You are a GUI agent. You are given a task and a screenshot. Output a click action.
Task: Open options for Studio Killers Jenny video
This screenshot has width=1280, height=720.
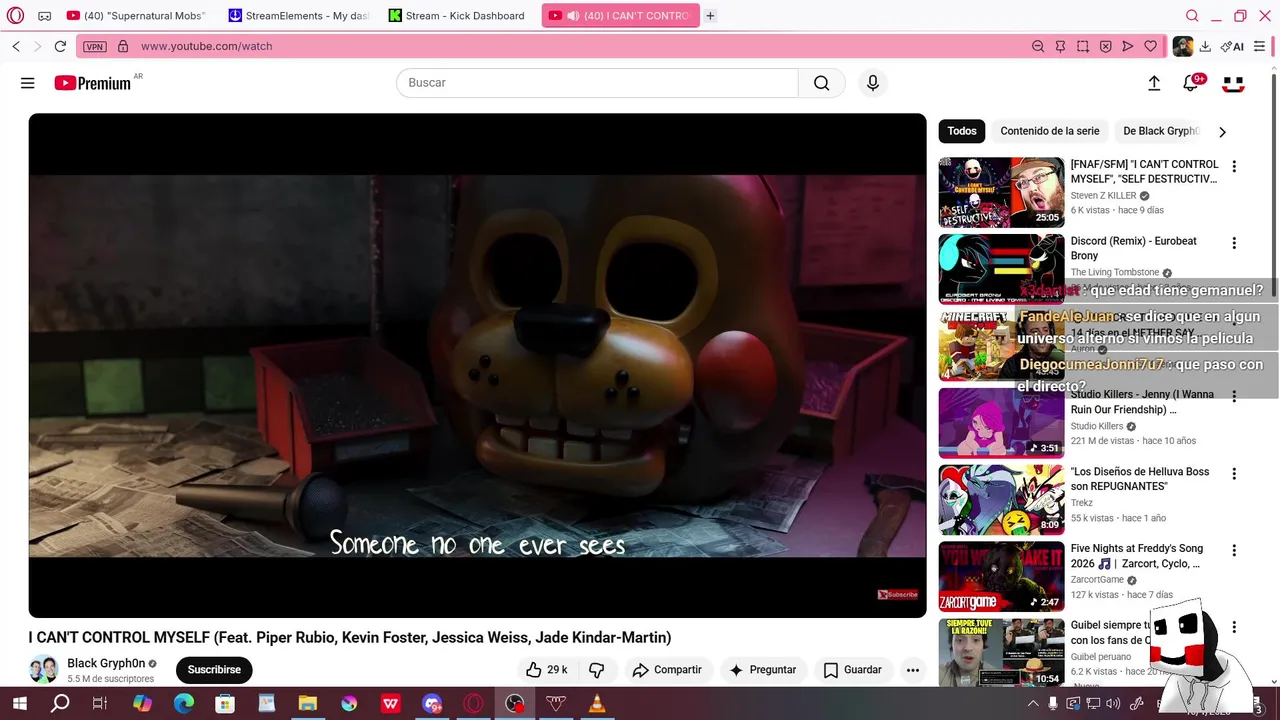(x=1234, y=396)
